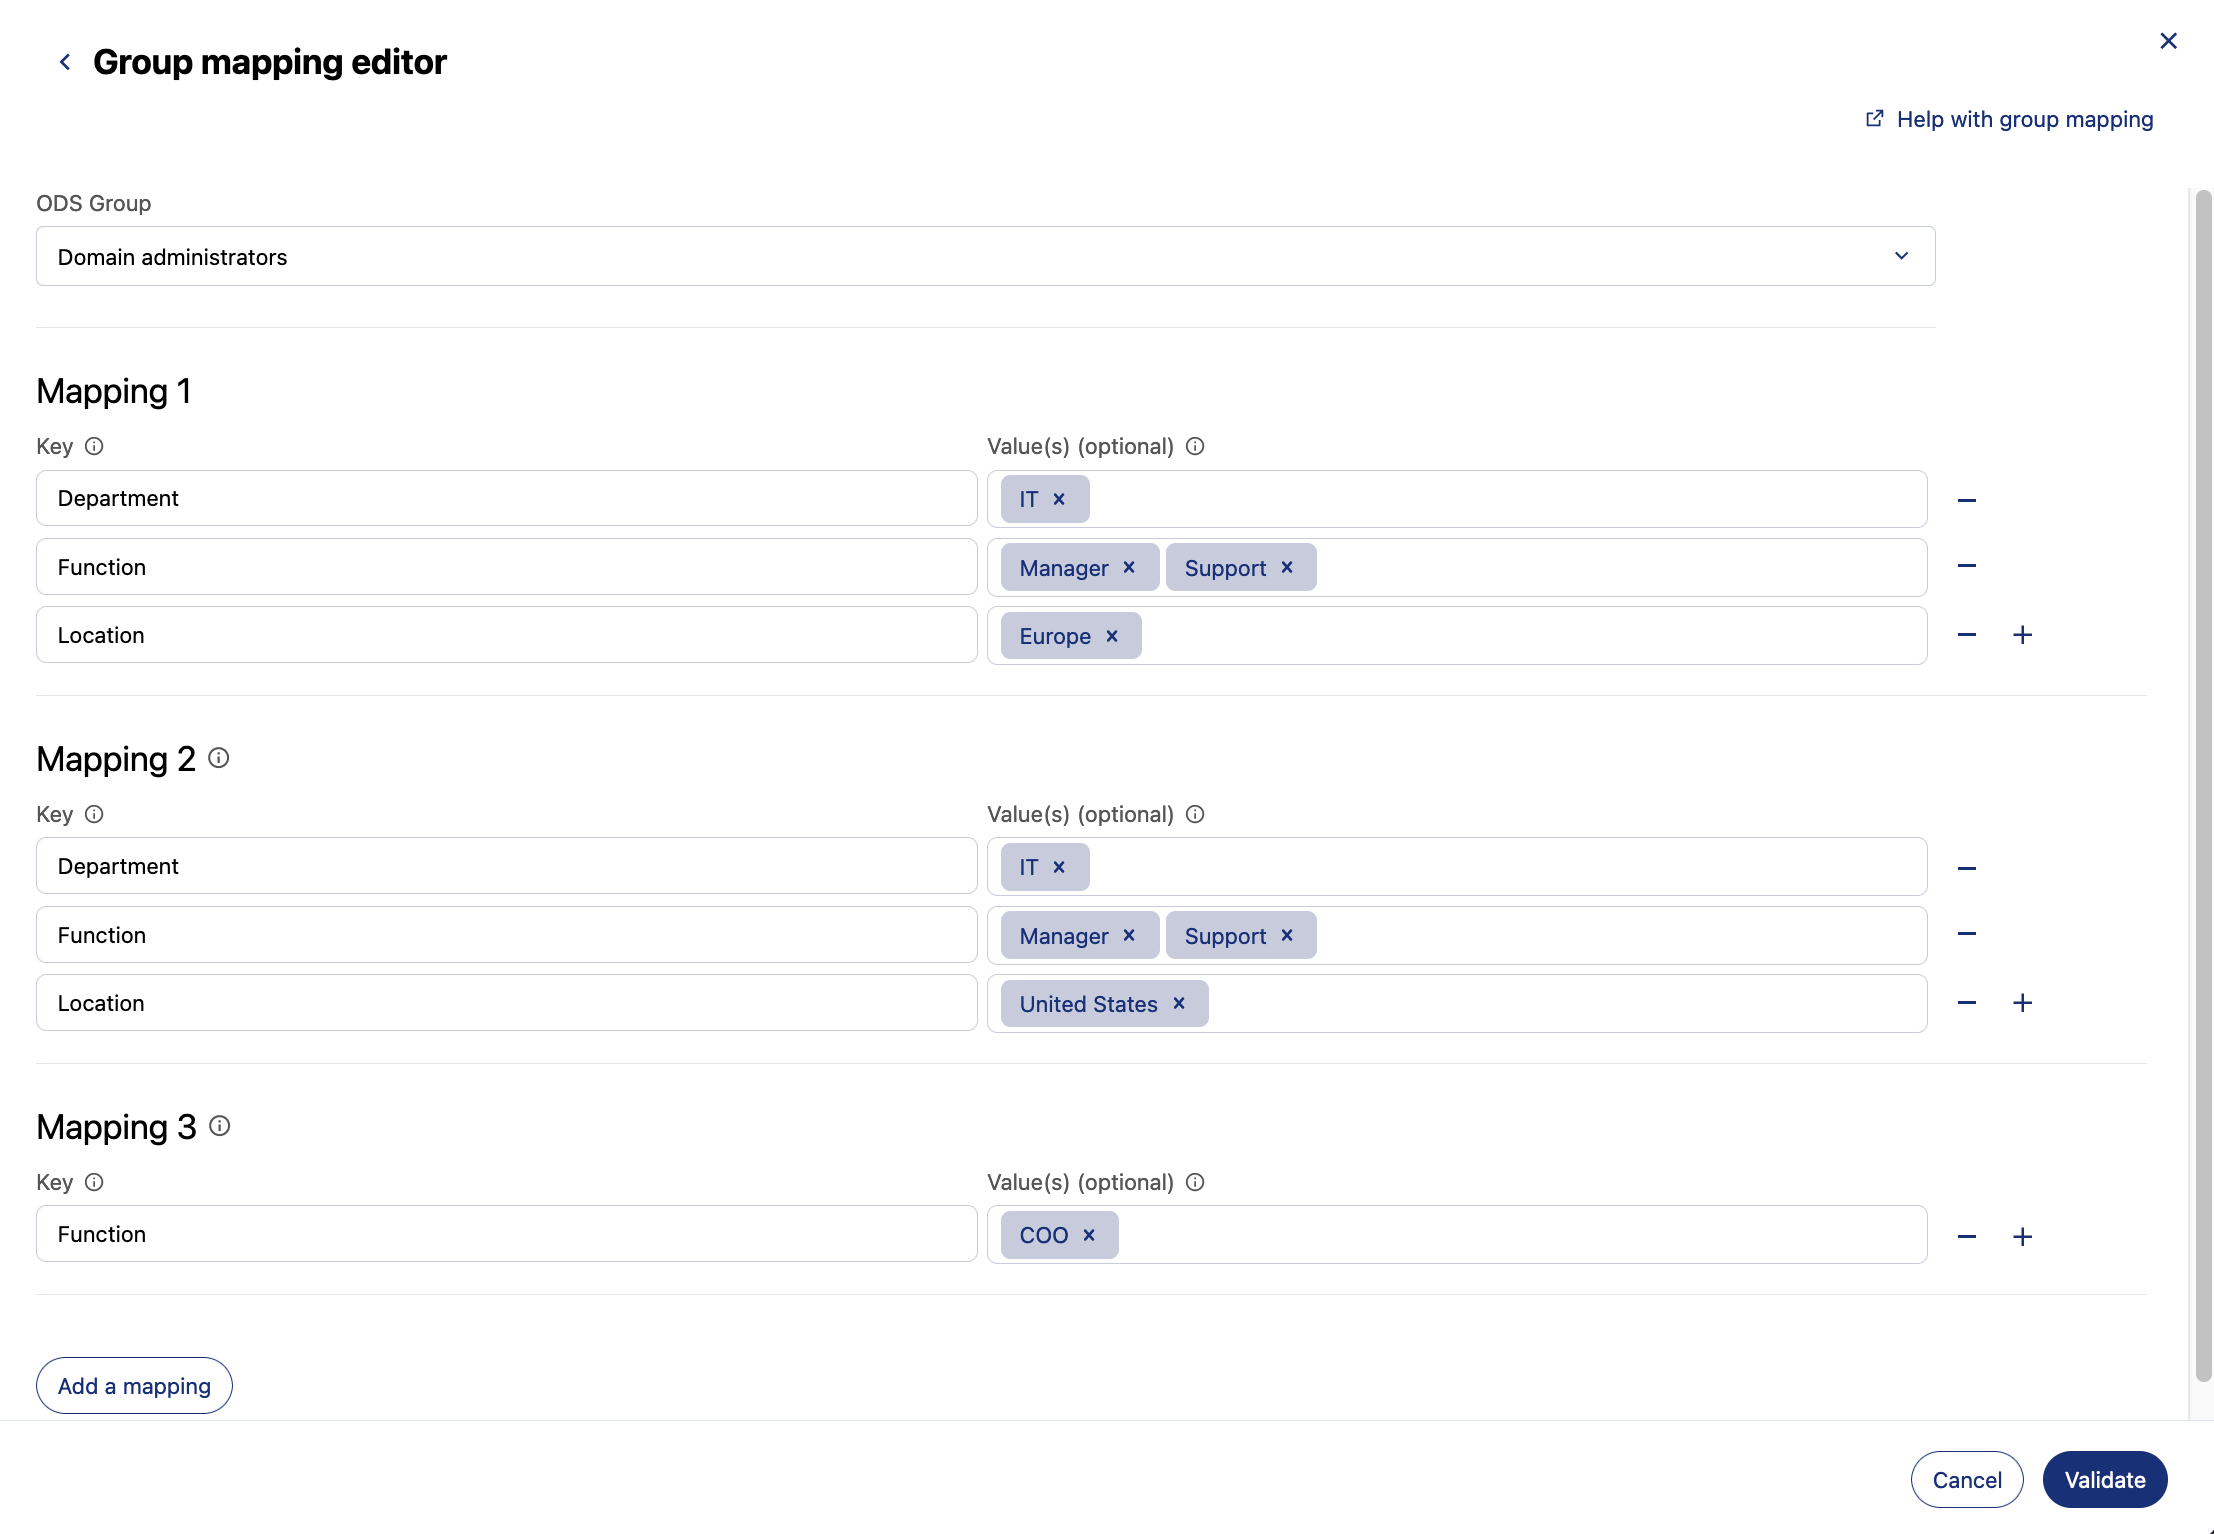Click the Cancel button

(1966, 1479)
